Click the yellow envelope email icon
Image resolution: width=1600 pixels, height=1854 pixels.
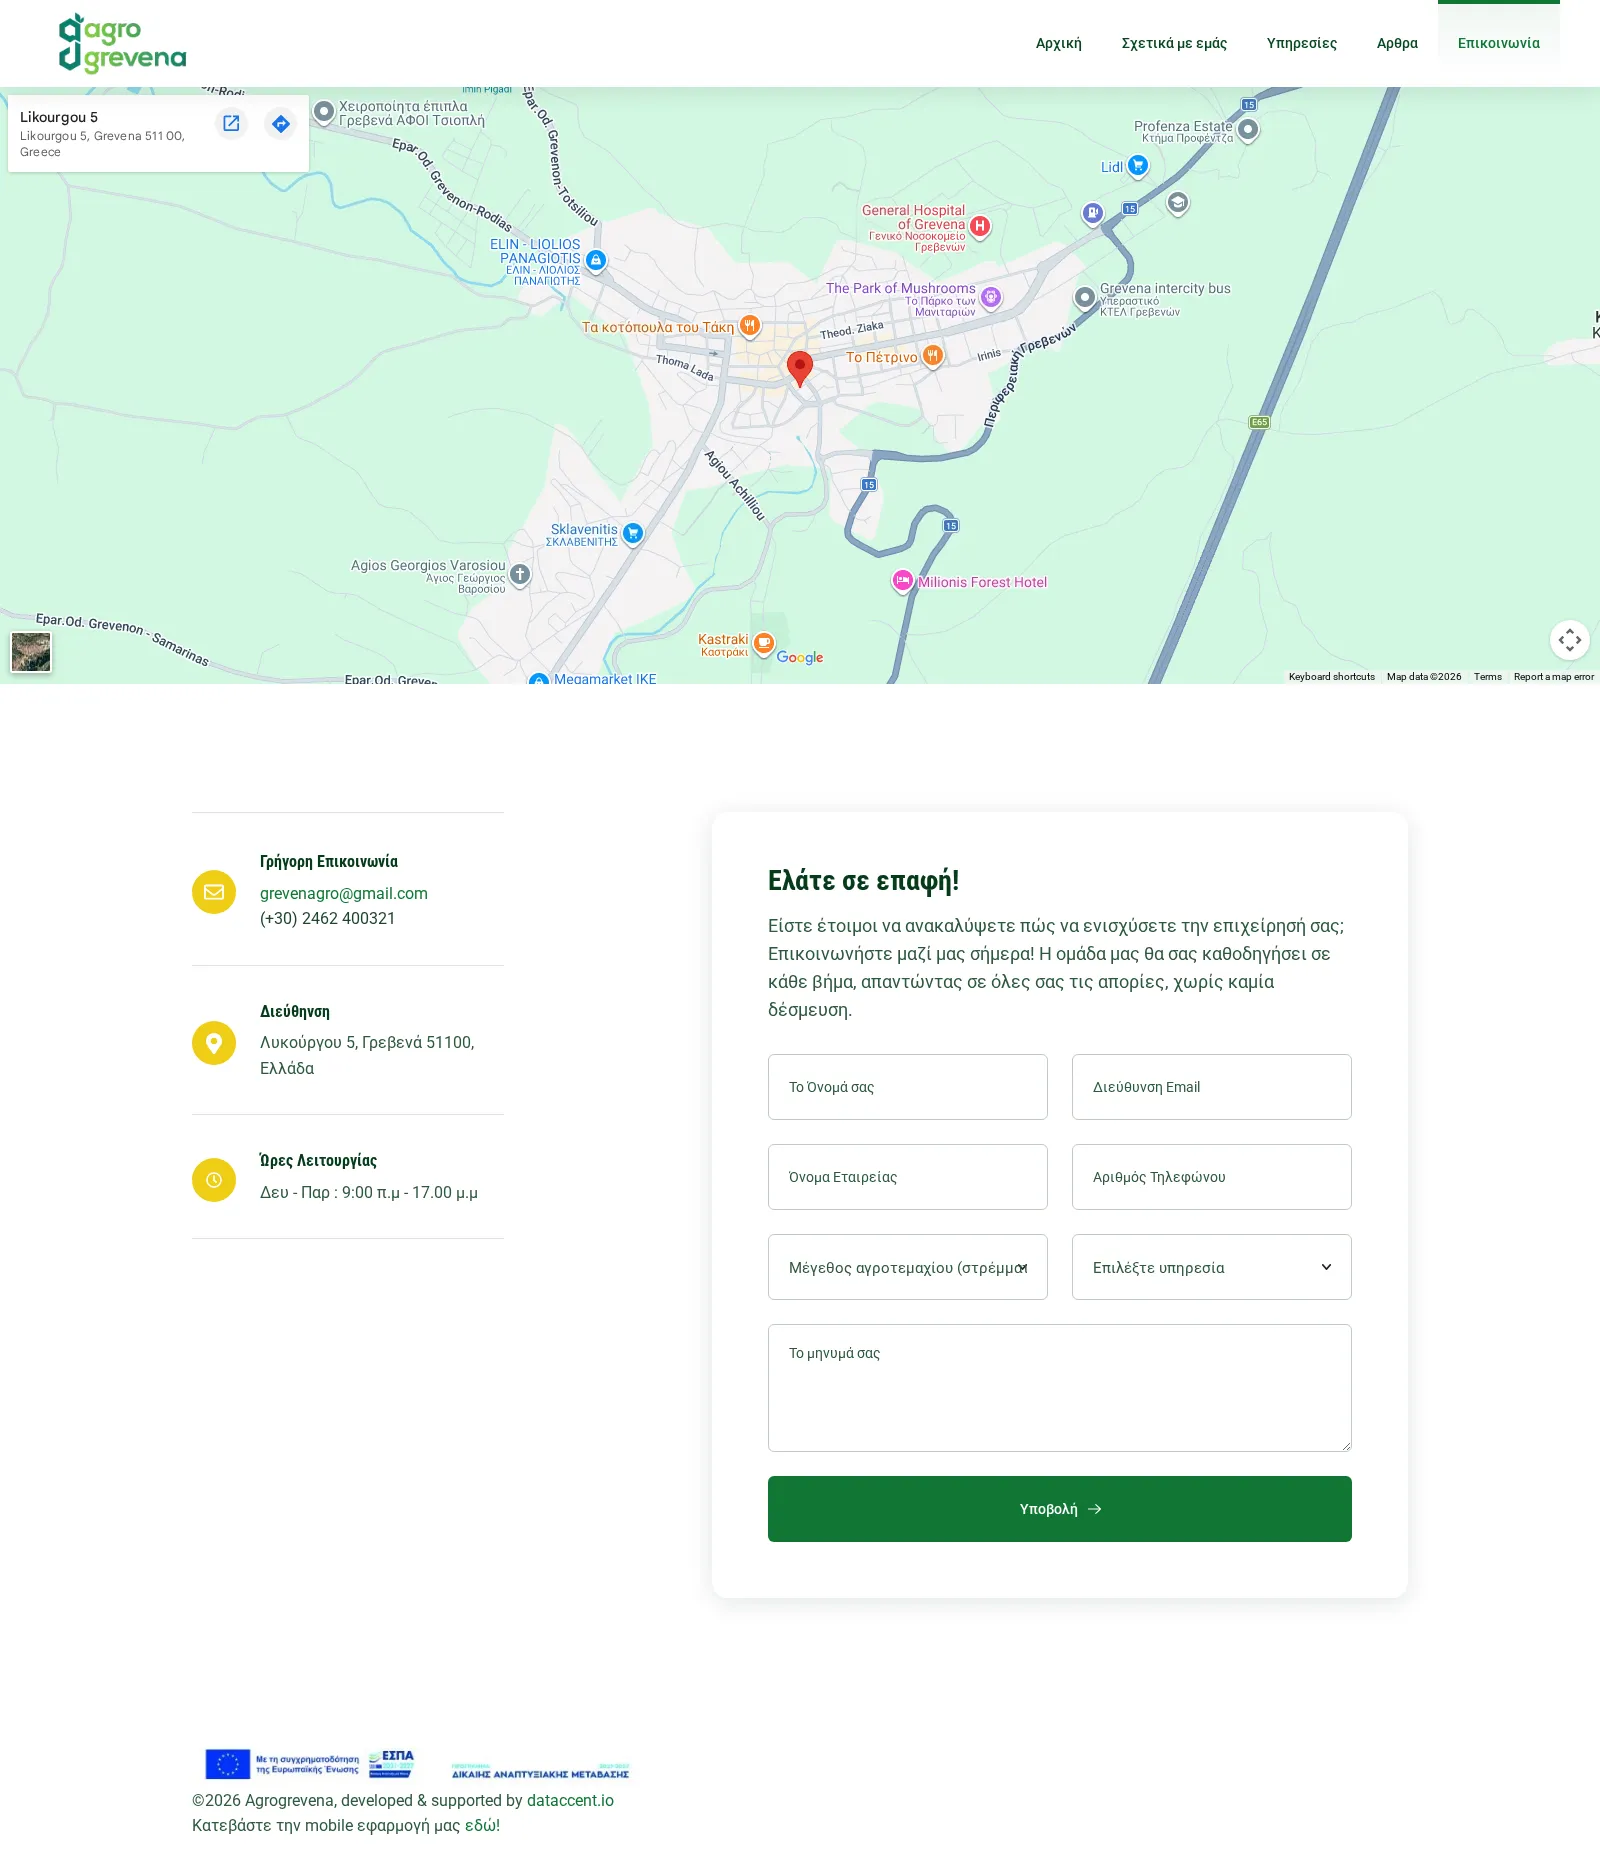pyautogui.click(x=214, y=892)
